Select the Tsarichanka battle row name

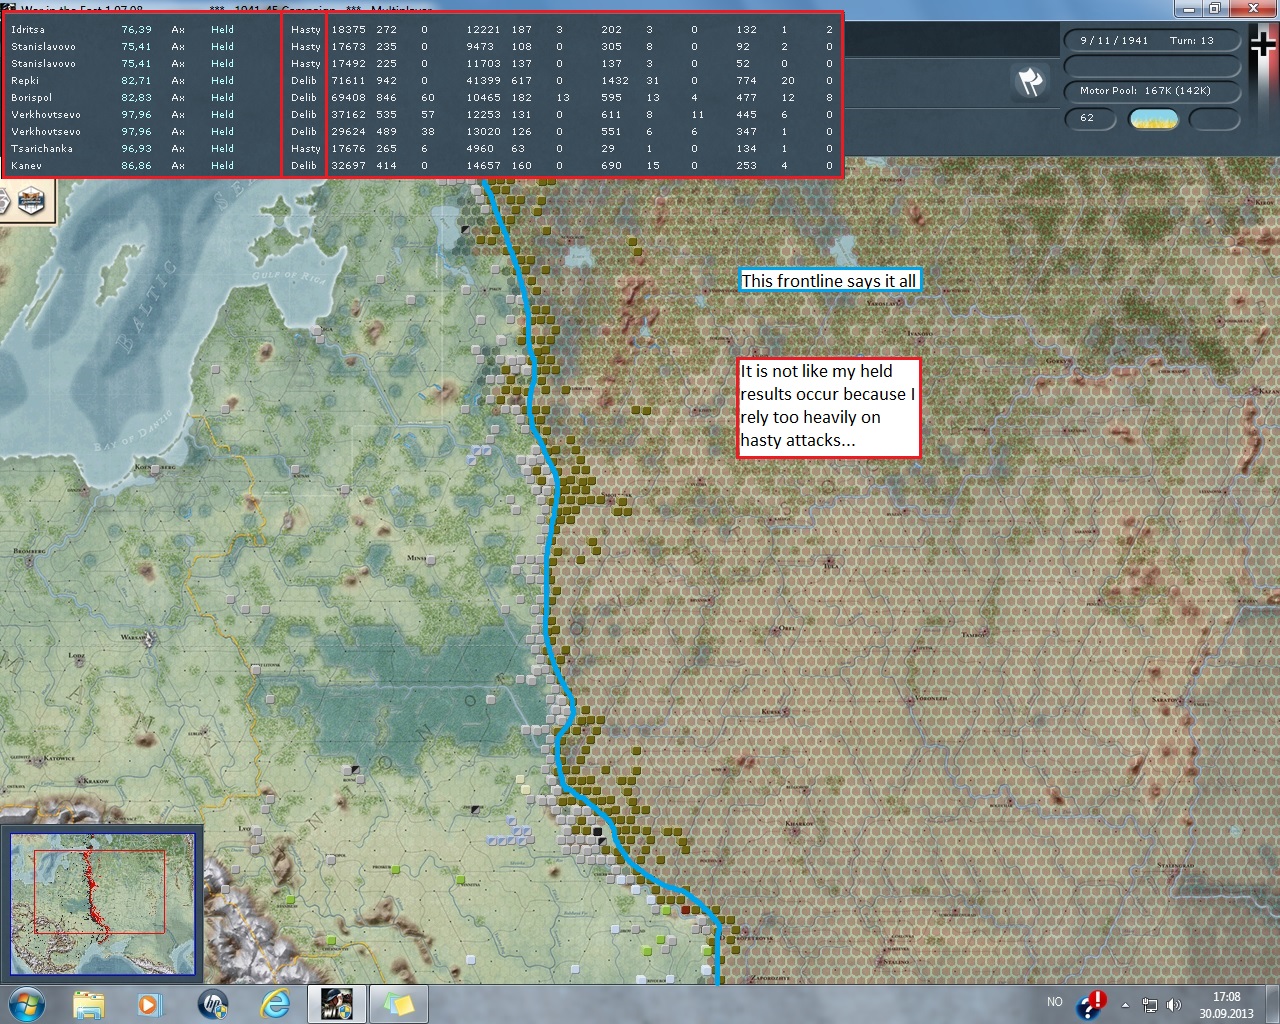coord(40,149)
